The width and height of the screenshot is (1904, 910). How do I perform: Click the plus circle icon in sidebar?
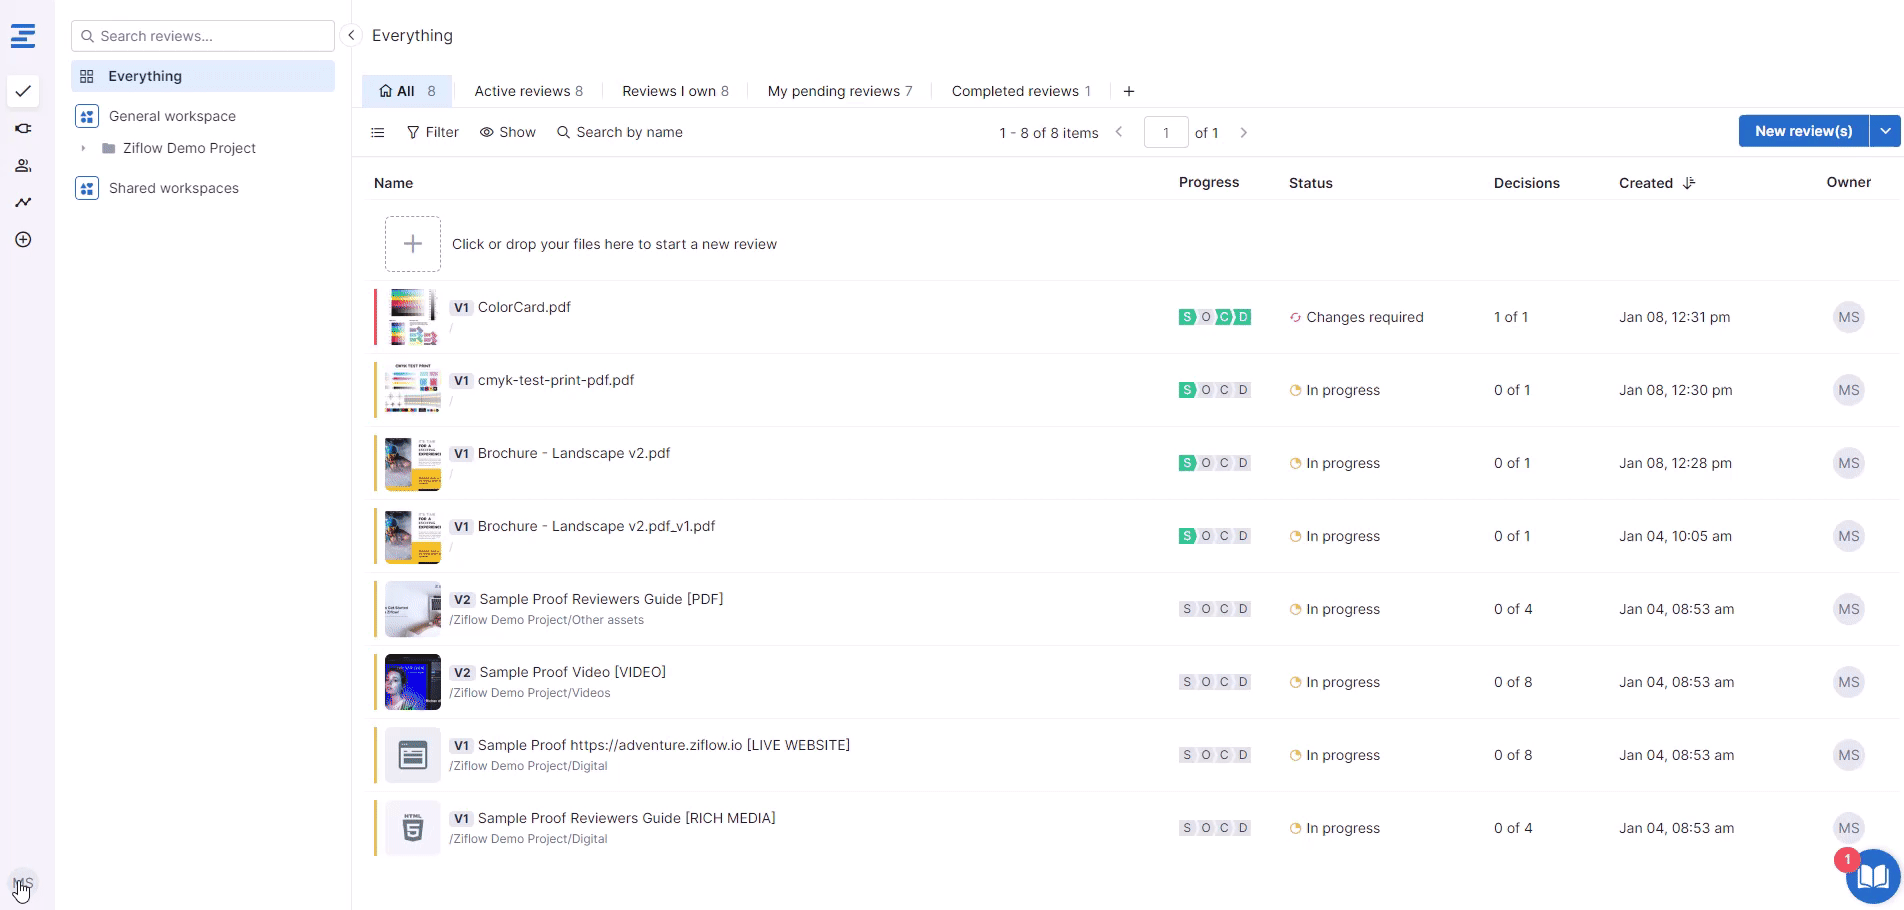point(23,239)
